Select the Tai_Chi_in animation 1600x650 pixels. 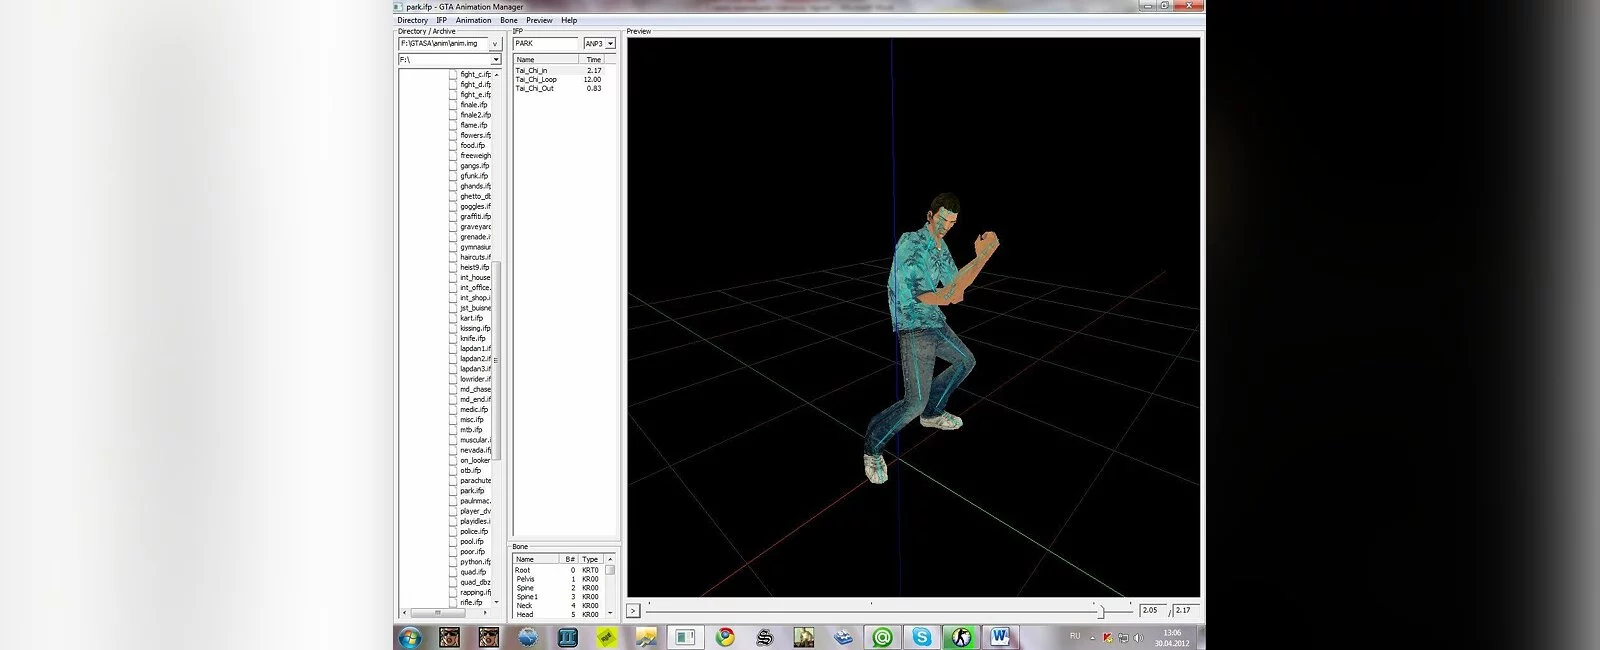[559, 71]
